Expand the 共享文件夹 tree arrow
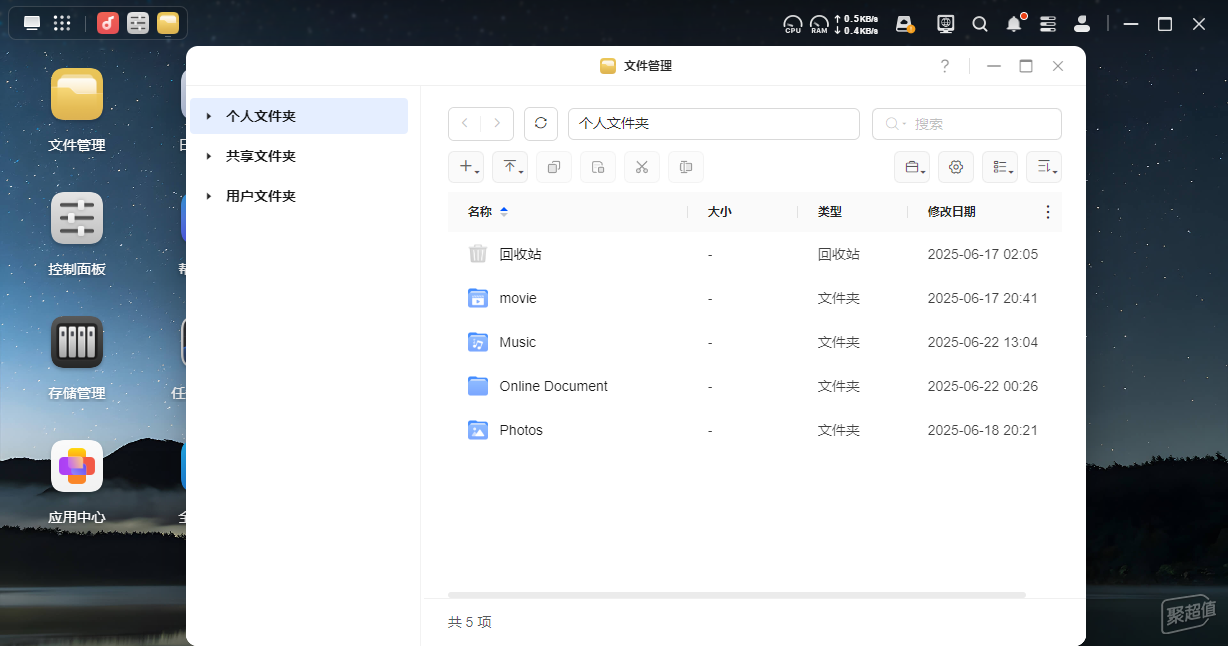The width and height of the screenshot is (1228, 646). [209, 156]
